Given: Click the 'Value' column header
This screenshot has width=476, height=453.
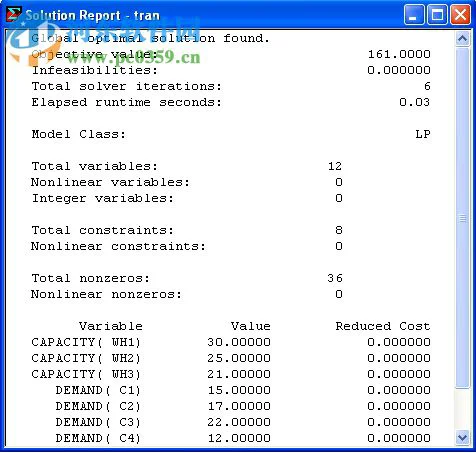Looking at the screenshot, I should coord(250,326).
